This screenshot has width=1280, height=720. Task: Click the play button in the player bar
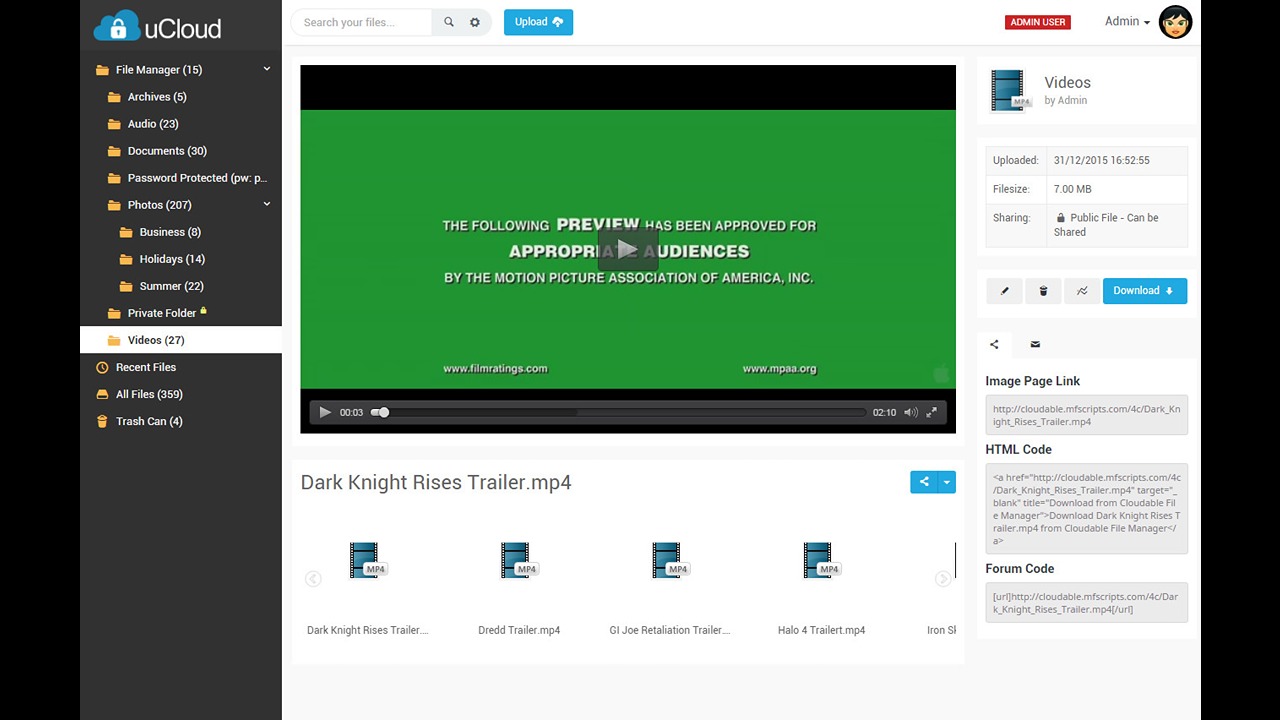(x=325, y=412)
